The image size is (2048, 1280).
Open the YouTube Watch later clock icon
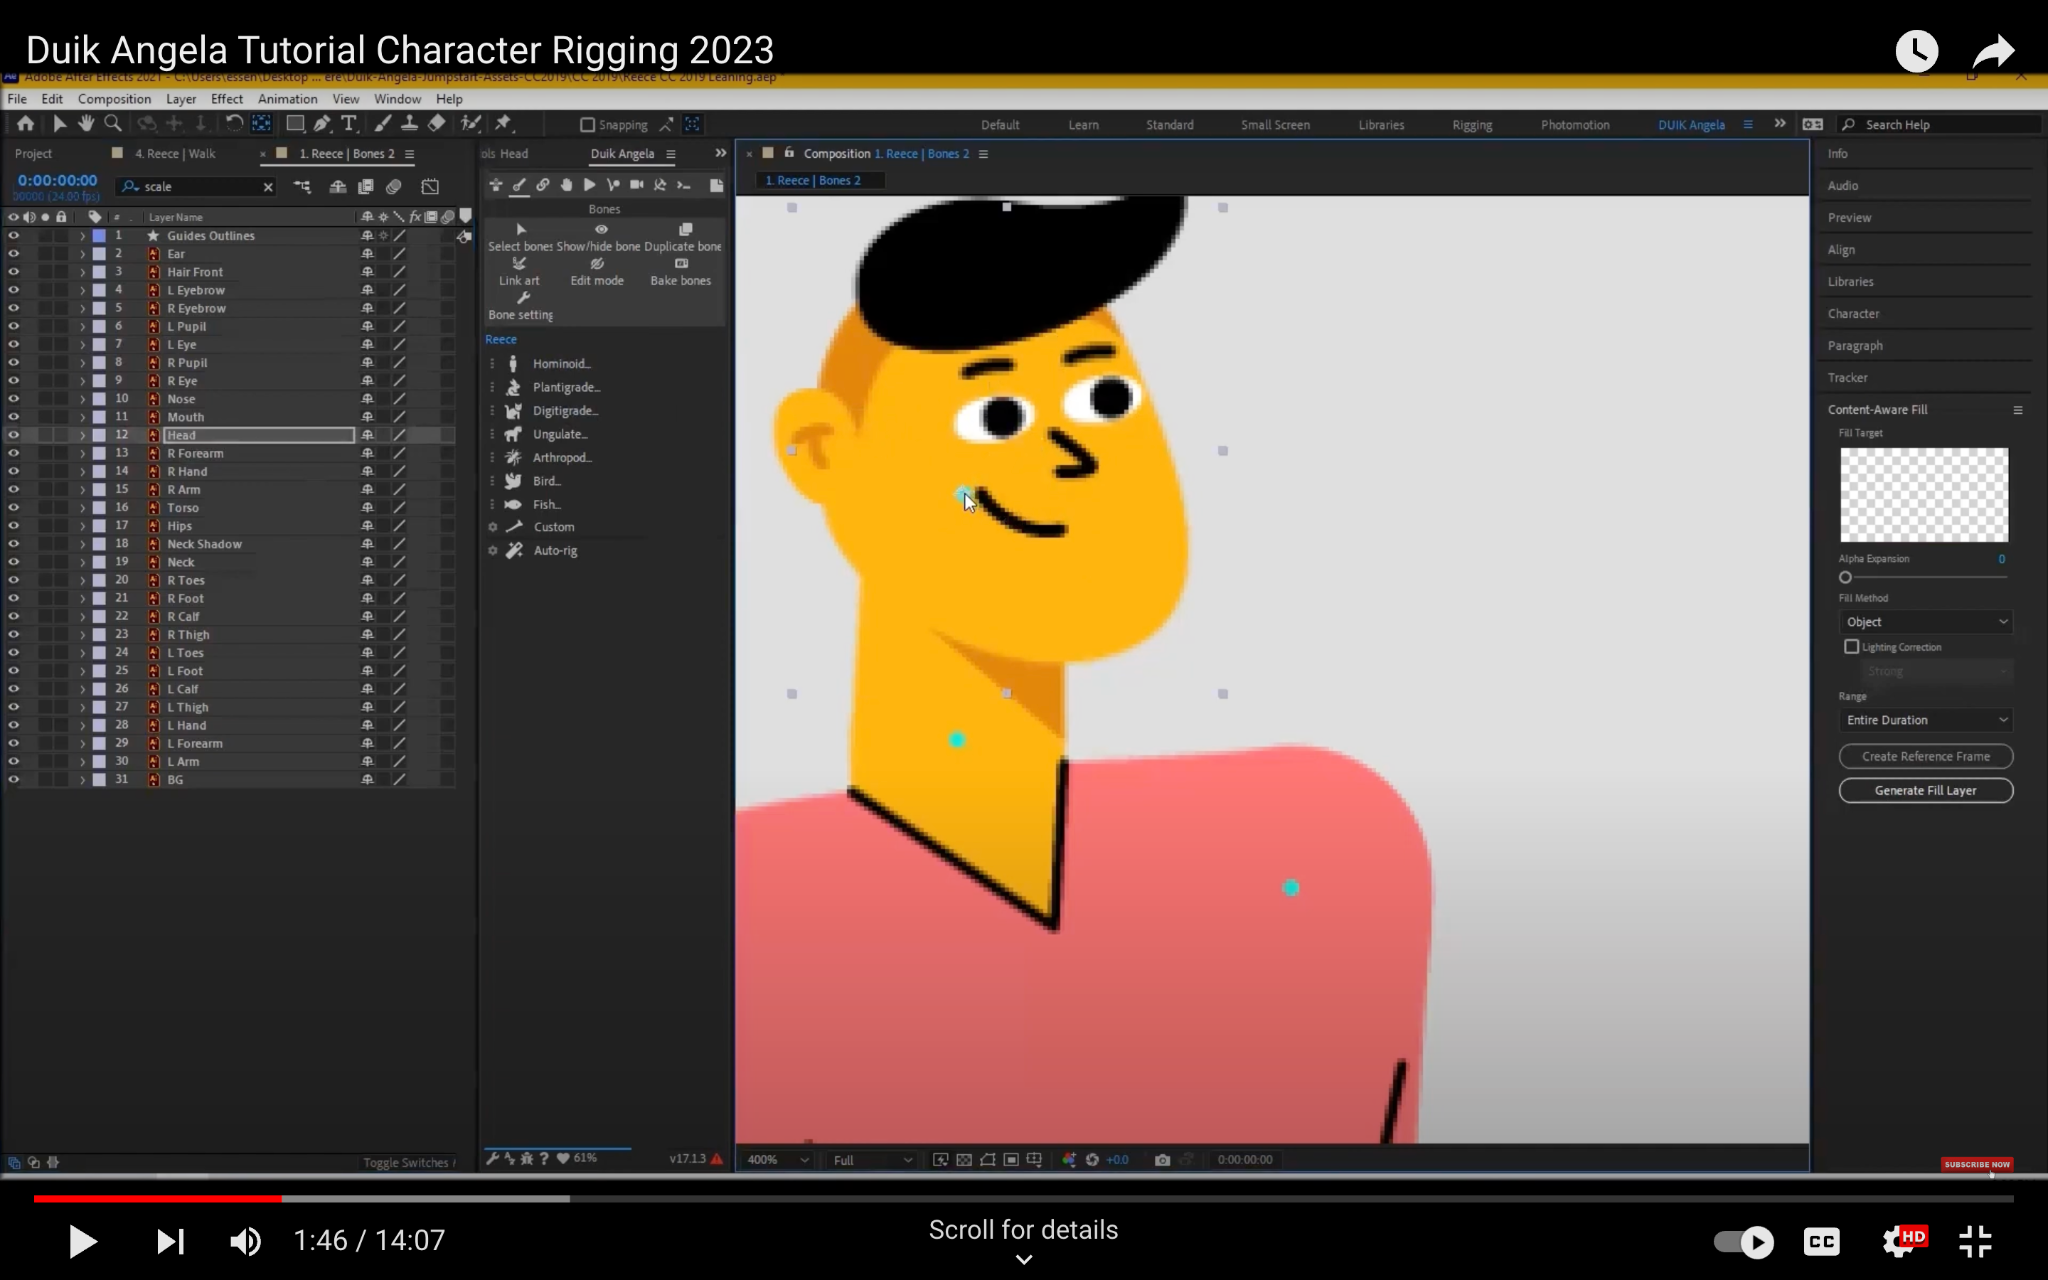1916,51
